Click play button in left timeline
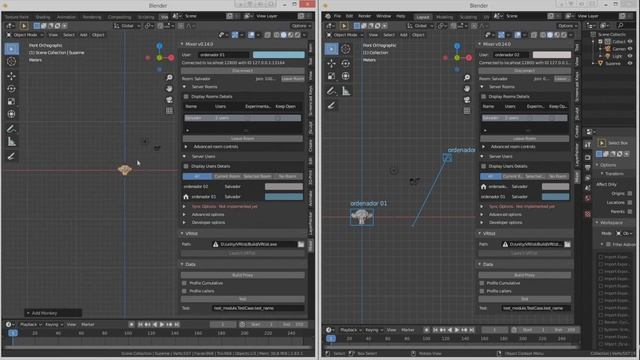Viewport: 640px width, 360px height. [x=162, y=324]
